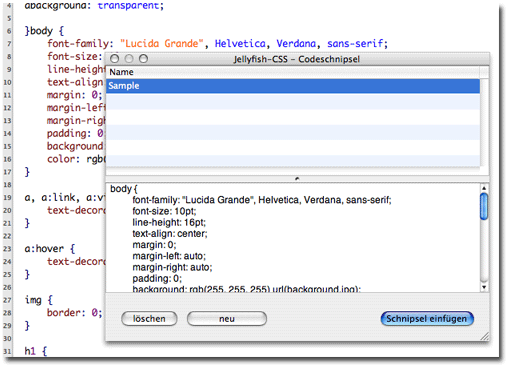Click font-family line in snippet preview
This screenshot has height=365, width=510.
click(x=262, y=200)
